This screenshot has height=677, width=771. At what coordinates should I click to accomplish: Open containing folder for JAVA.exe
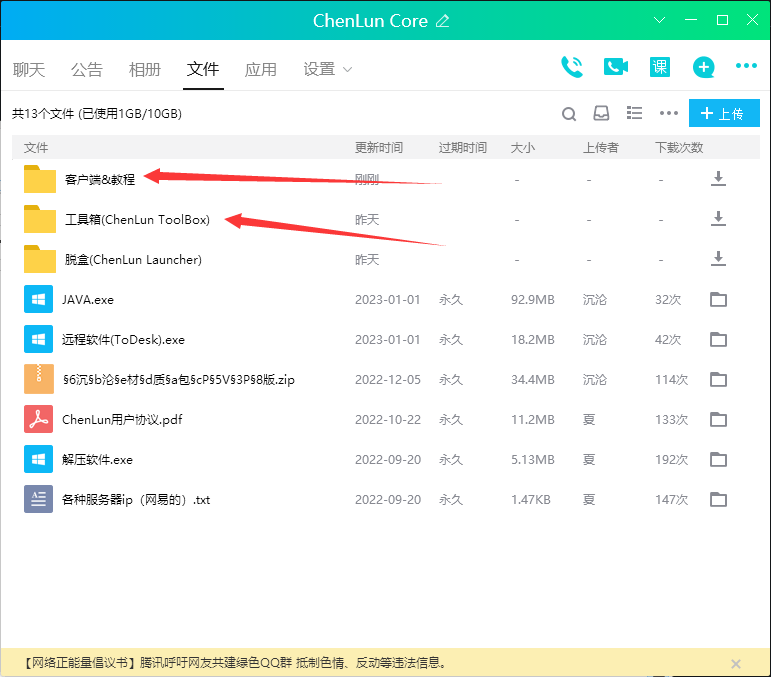point(717,300)
